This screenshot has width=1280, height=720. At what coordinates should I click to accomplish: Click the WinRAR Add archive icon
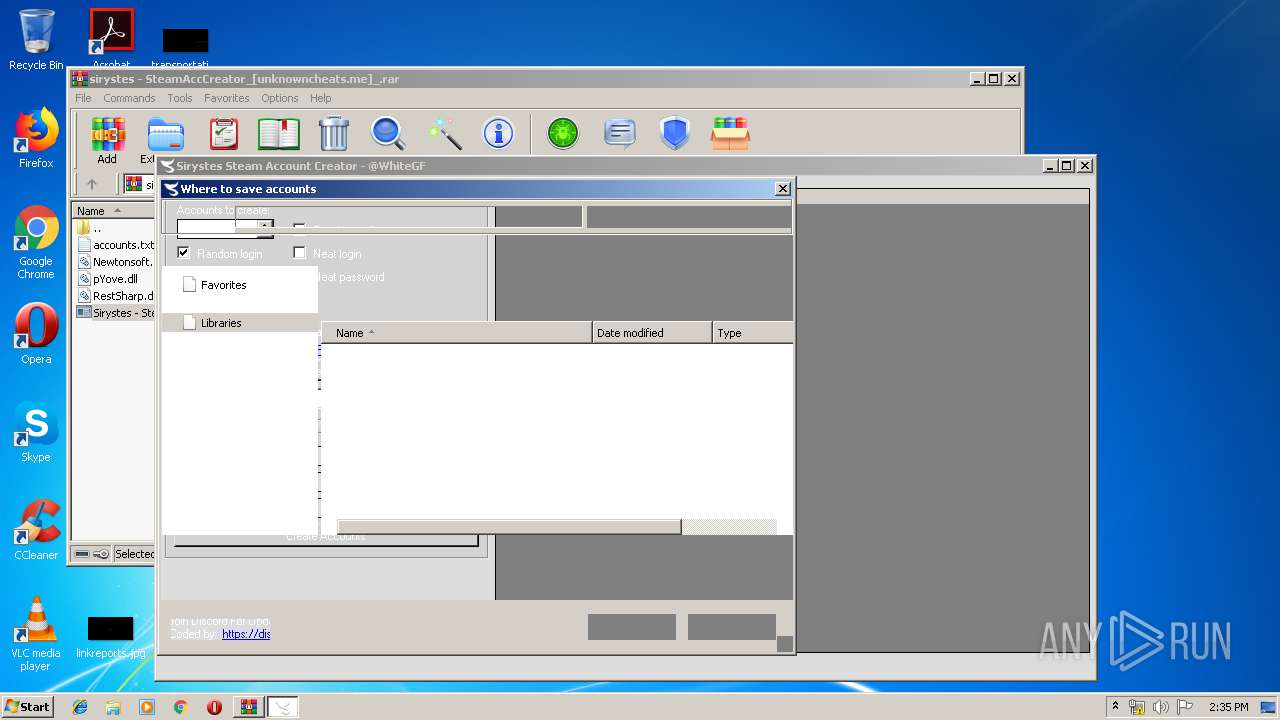point(107,133)
